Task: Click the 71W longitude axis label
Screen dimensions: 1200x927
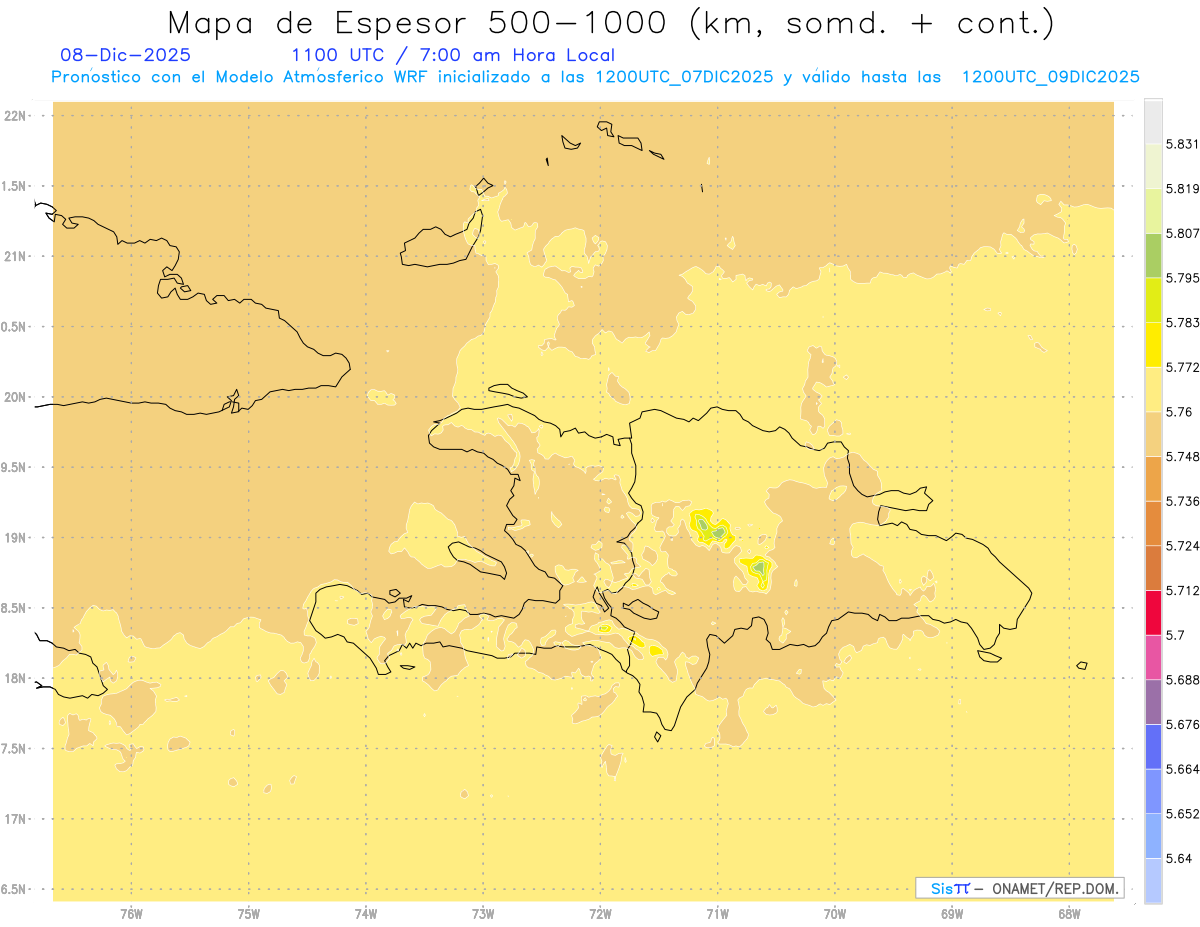Action: pos(718,914)
